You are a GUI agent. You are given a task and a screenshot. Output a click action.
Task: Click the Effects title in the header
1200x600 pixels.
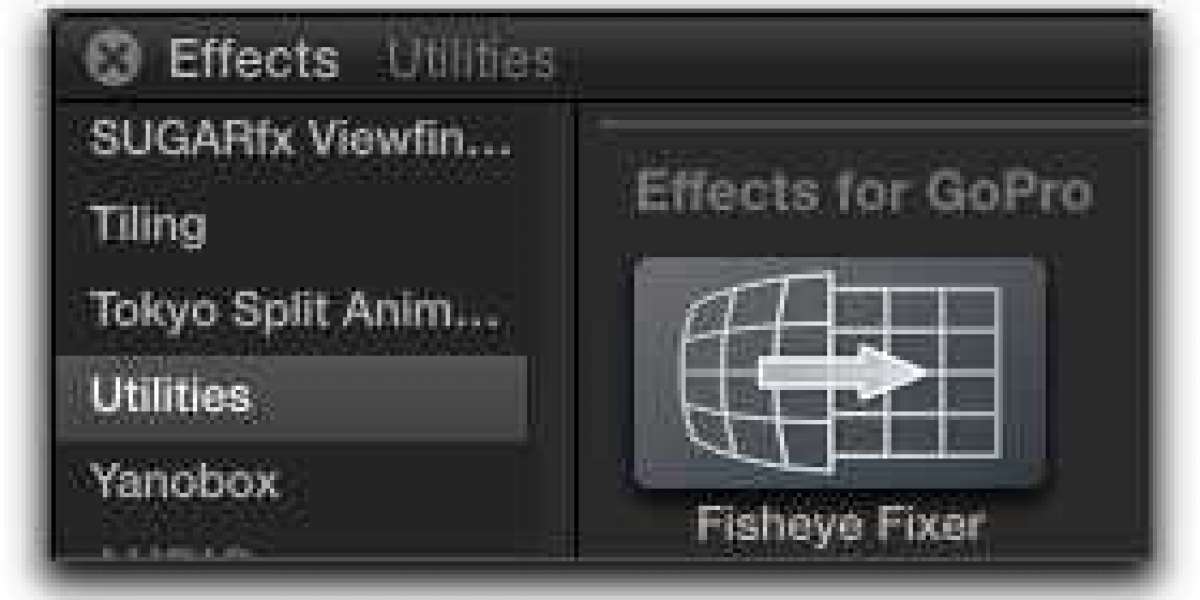(x=253, y=60)
